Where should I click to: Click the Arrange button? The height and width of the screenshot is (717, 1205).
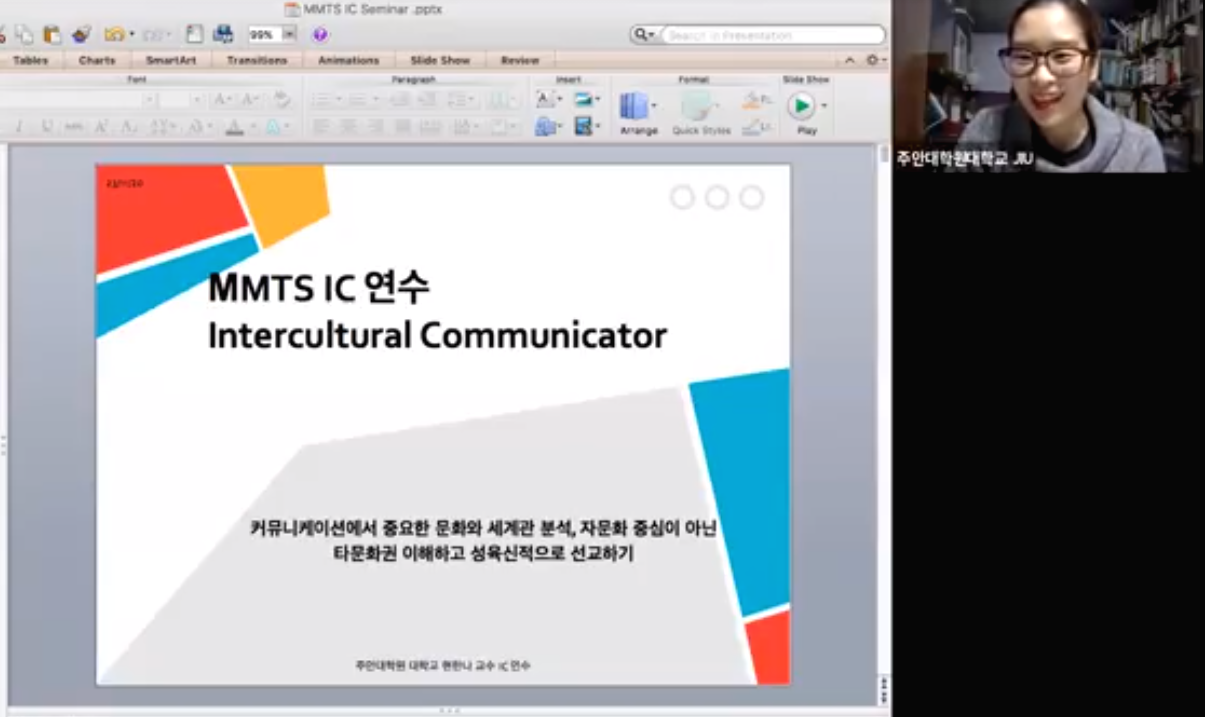pyautogui.click(x=638, y=112)
